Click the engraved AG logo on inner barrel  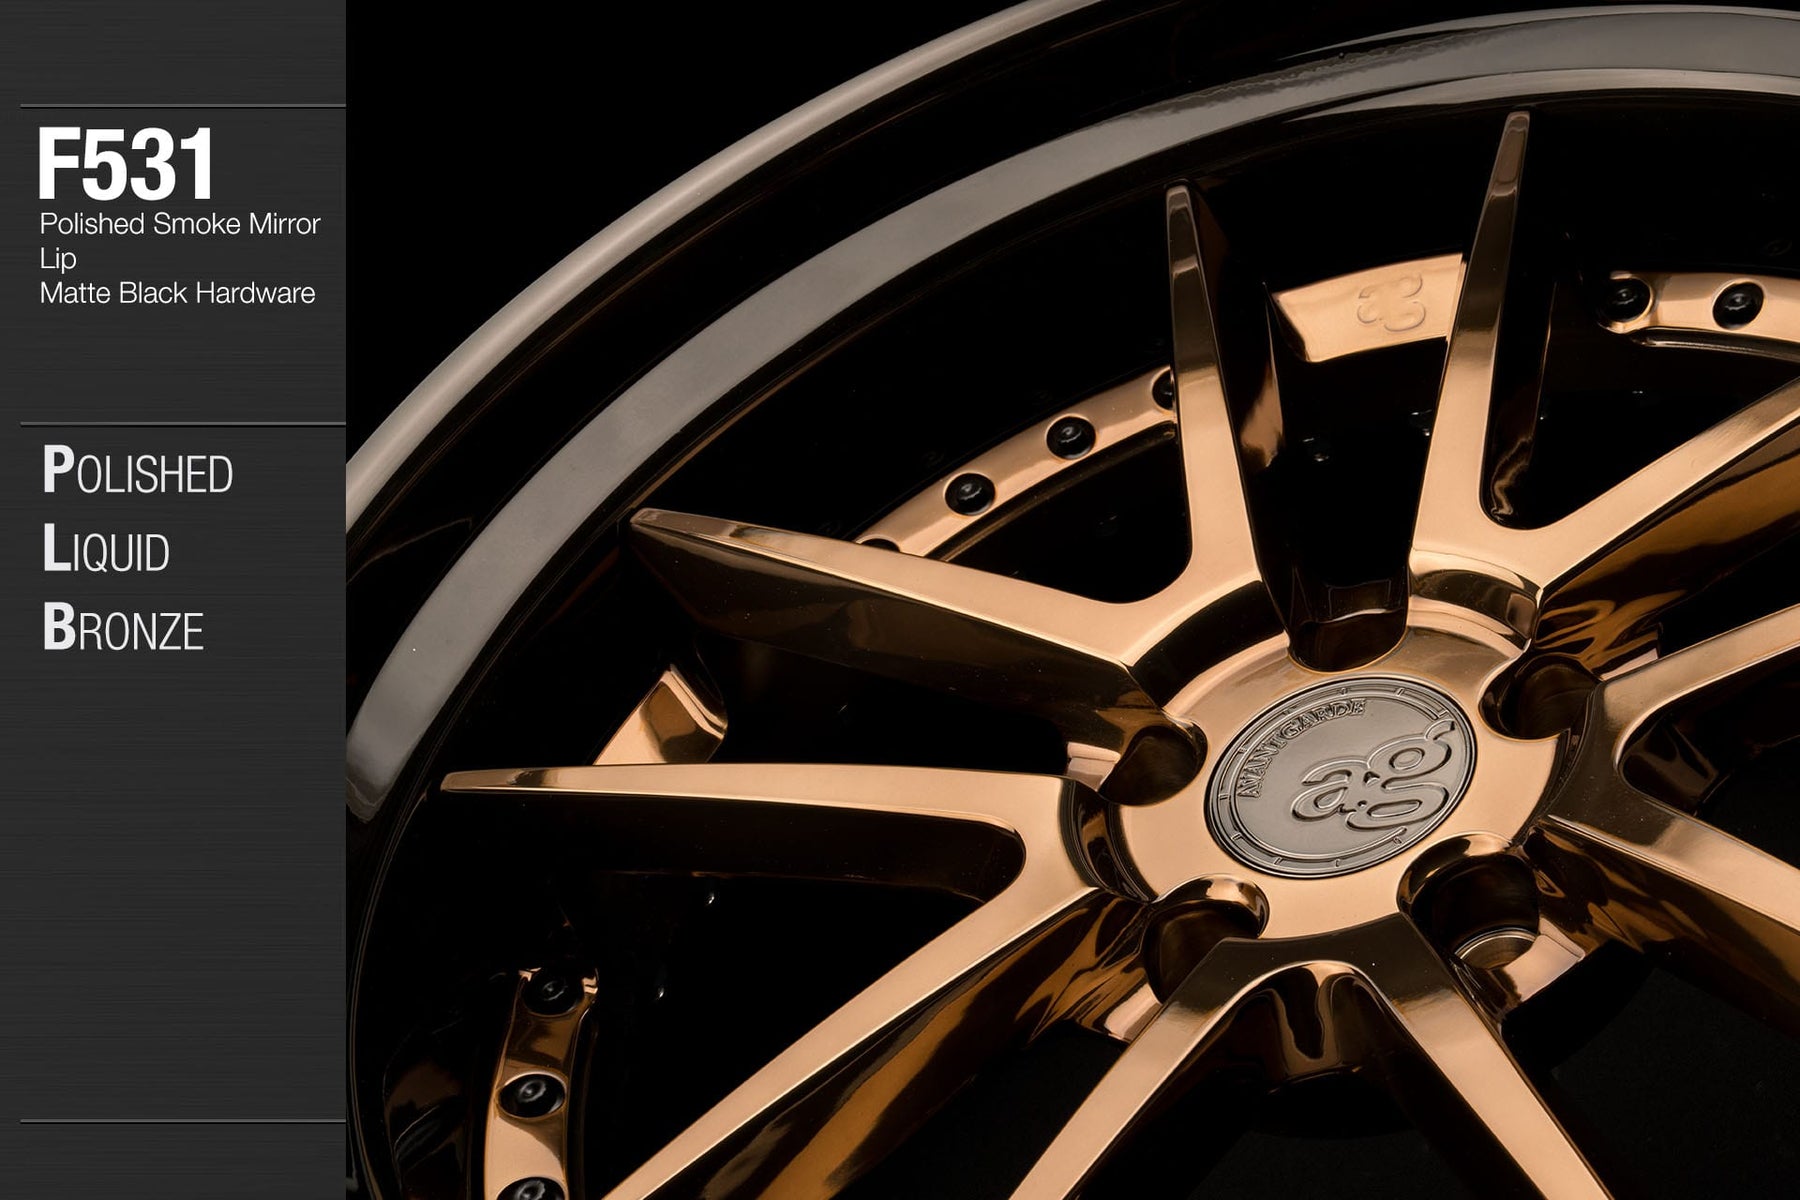click(x=1390, y=305)
